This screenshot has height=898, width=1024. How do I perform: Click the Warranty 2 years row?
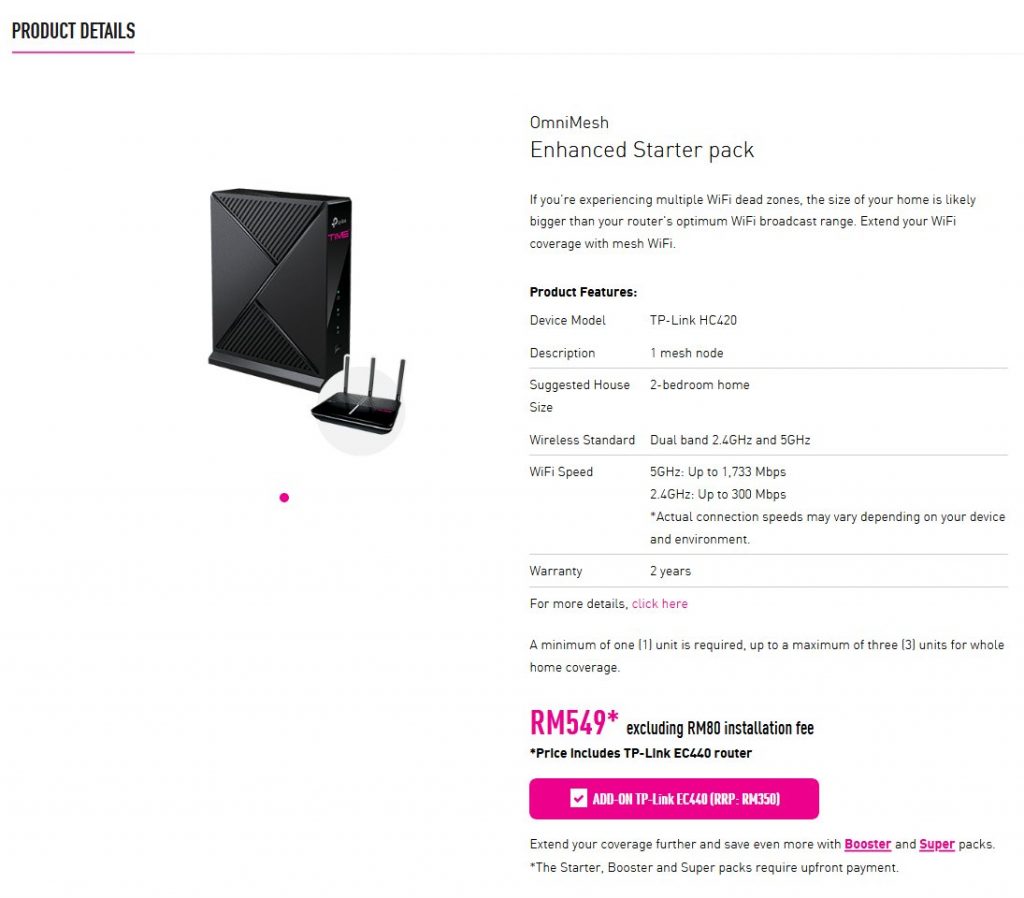[x=769, y=571]
